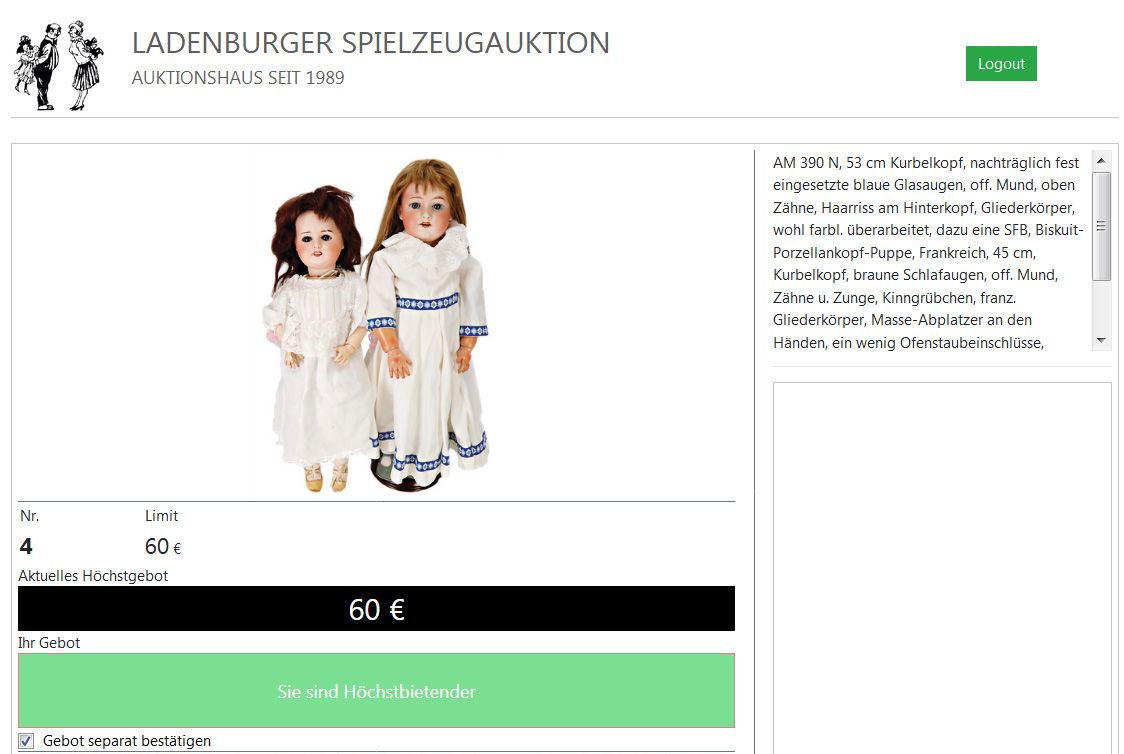Click the Ladenburger Spielzeugauktion title
The width and height of the screenshot is (1124, 754).
[371, 43]
